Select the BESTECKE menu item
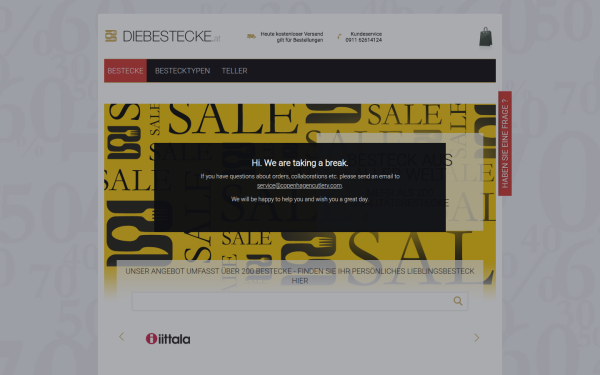Image resolution: width=600 pixels, height=375 pixels. (126, 71)
